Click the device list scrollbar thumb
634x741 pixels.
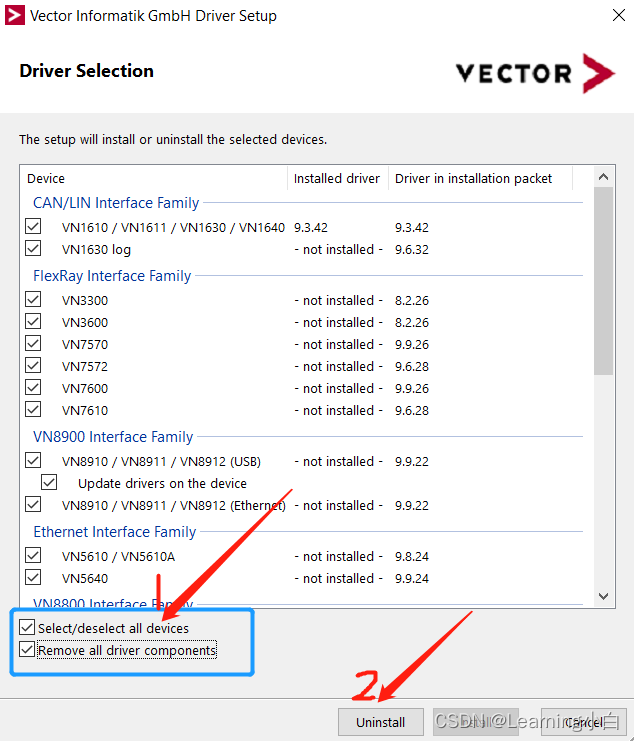click(603, 281)
